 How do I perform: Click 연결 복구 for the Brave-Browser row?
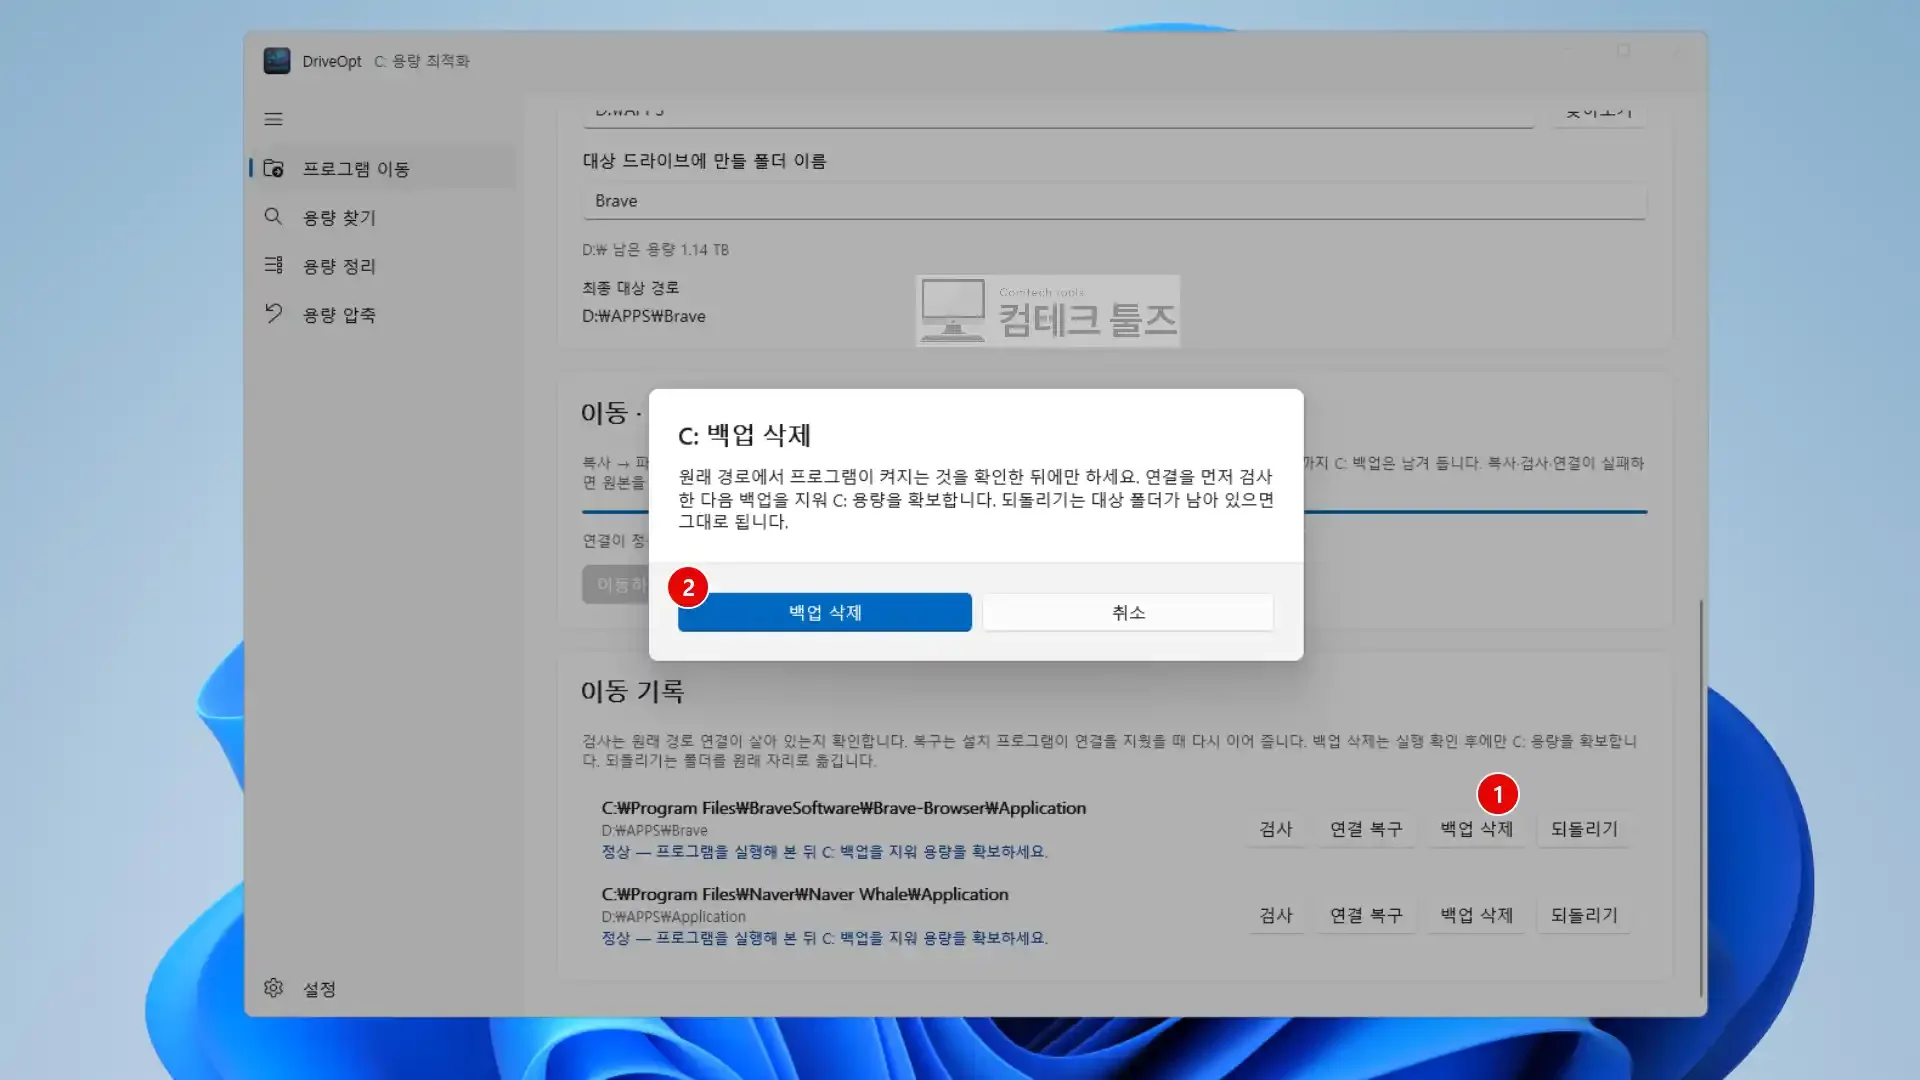pyautogui.click(x=1365, y=829)
